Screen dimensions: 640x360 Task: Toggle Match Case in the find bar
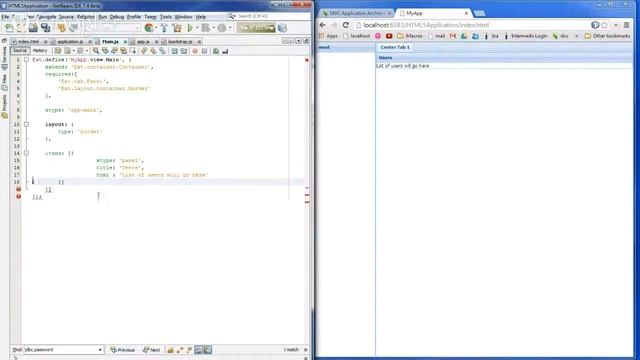[180, 350]
